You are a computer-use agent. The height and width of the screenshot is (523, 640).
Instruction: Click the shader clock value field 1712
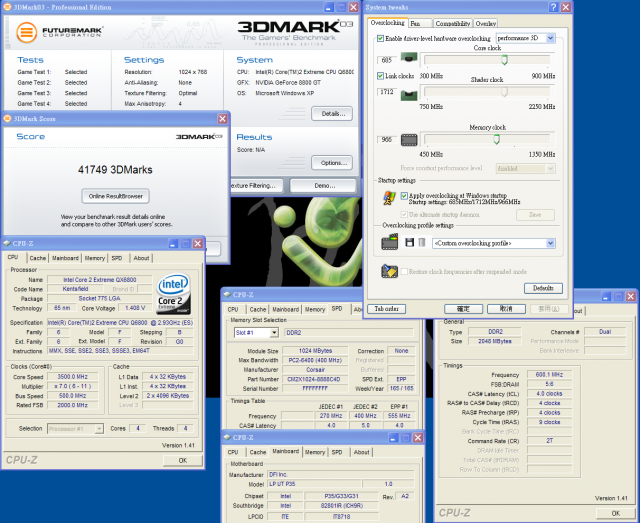[387, 92]
